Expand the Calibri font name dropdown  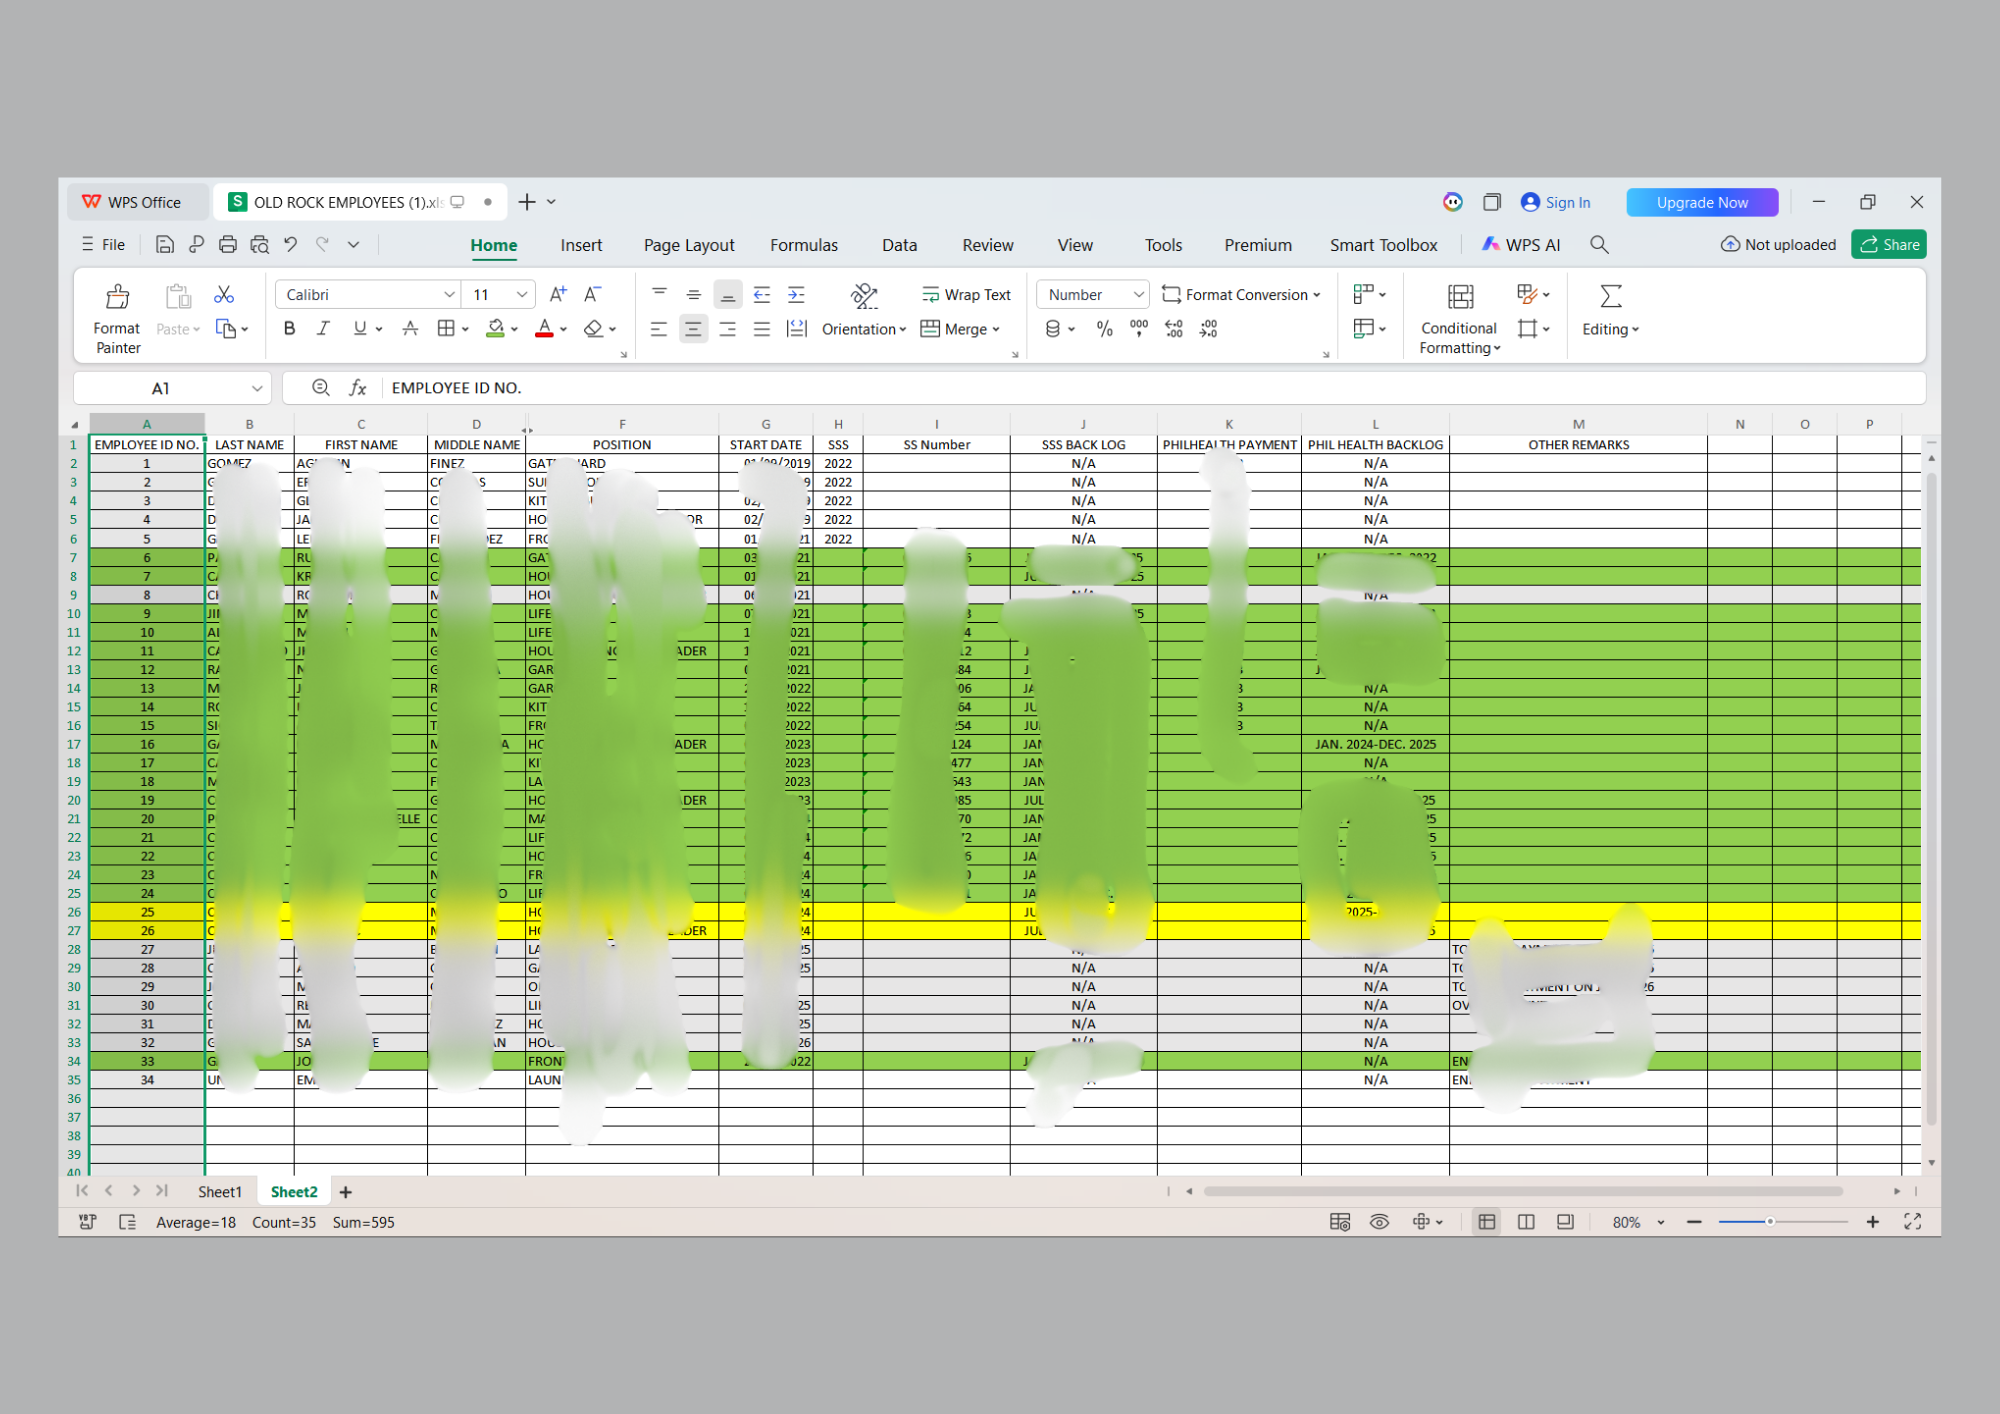pyautogui.click(x=449, y=295)
